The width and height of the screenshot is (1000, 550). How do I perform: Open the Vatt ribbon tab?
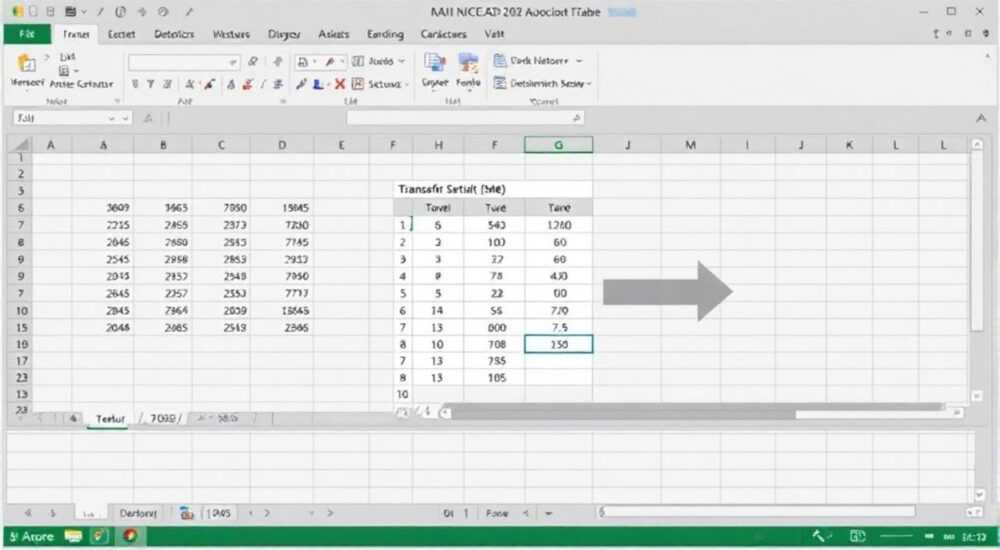pos(494,34)
